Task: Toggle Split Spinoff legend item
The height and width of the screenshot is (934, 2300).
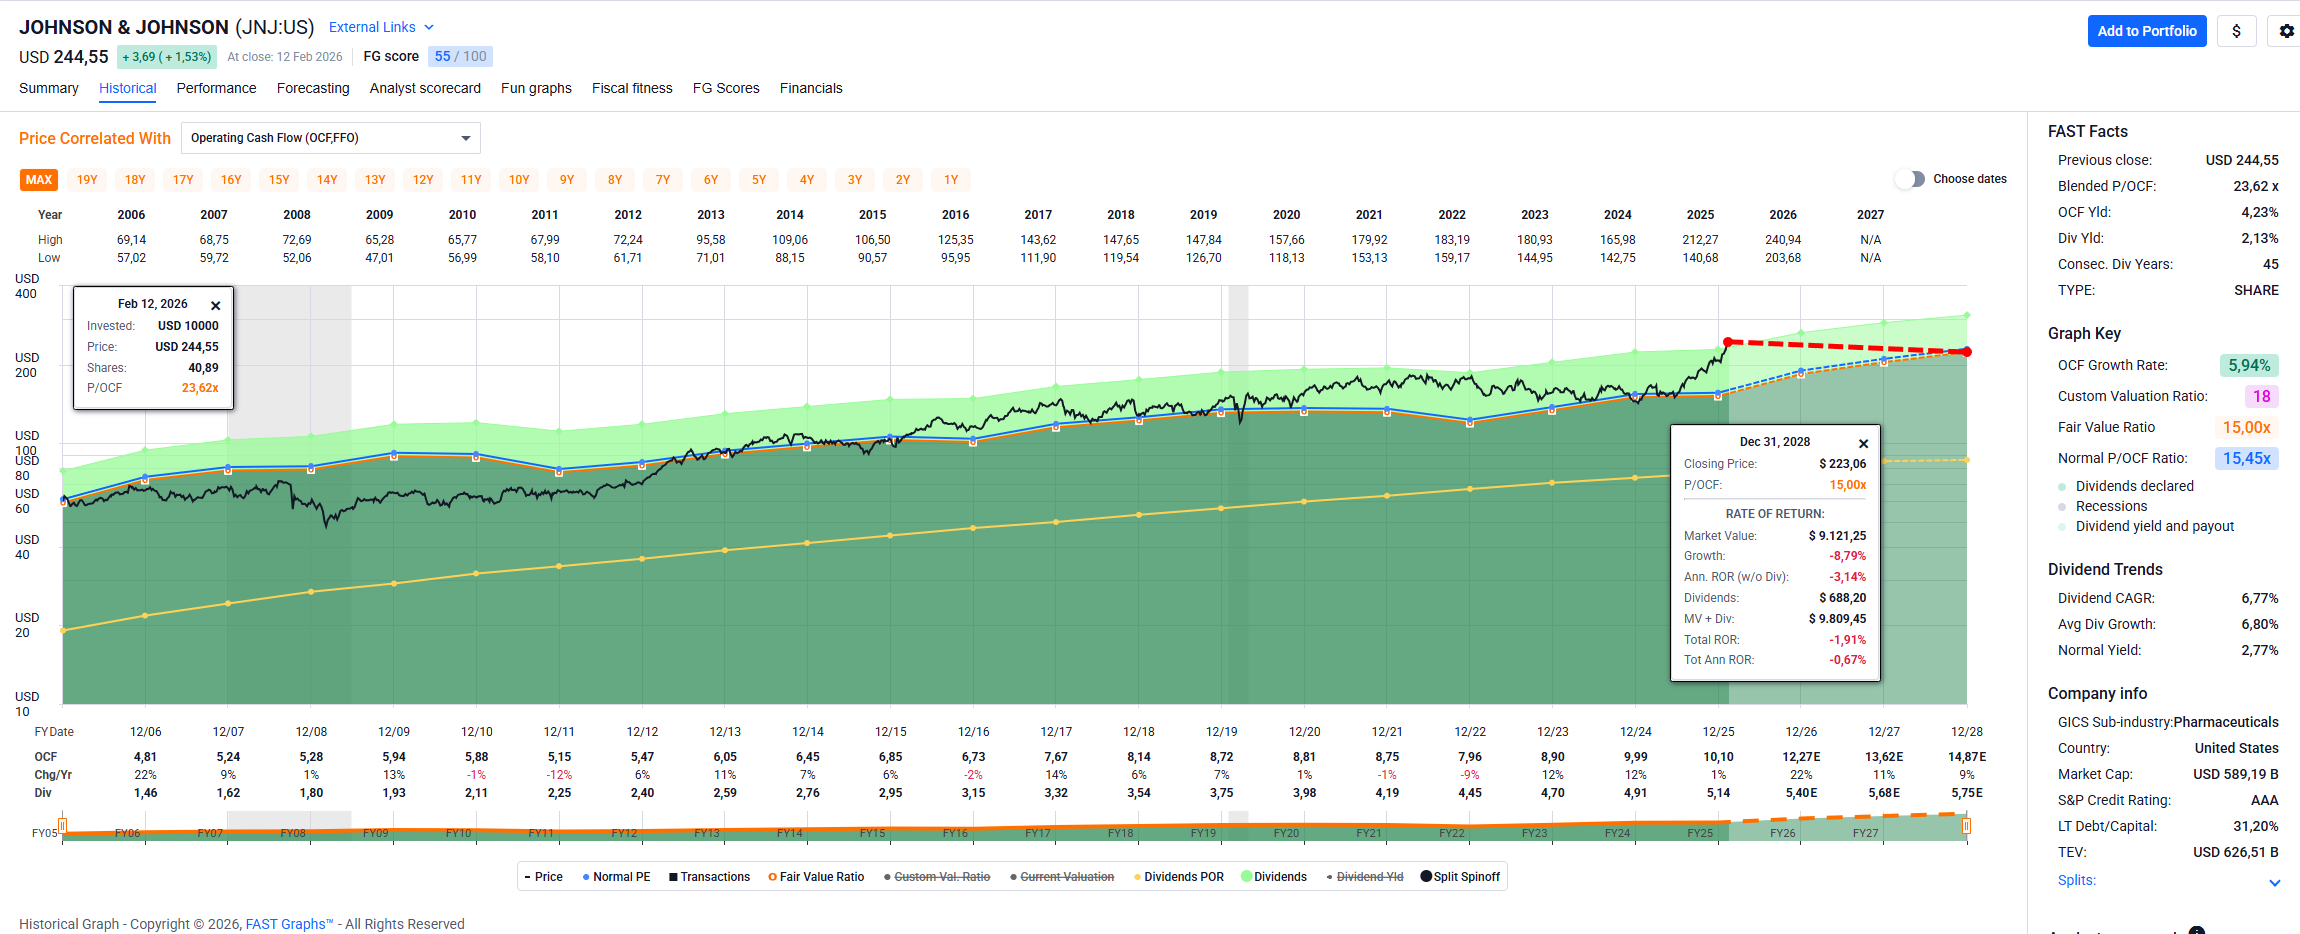Action: [x=1460, y=877]
